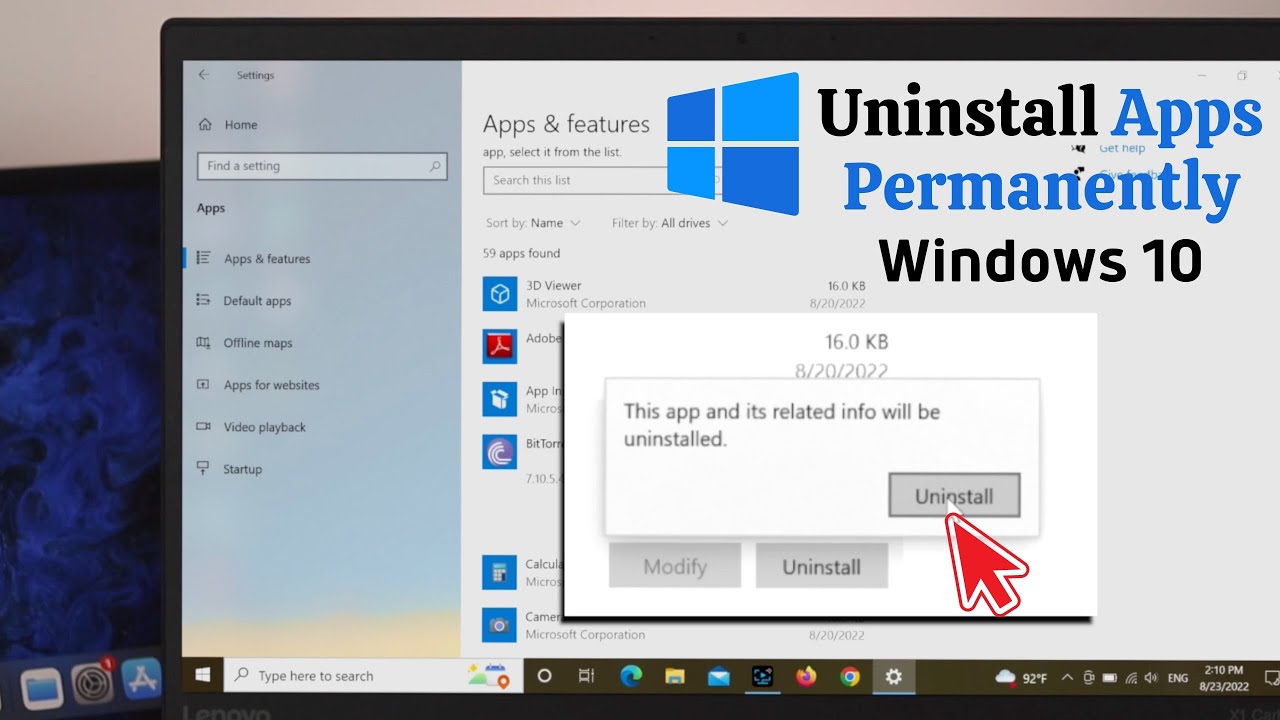Image resolution: width=1280 pixels, height=720 pixels.
Task: Open the 2:10 PM clock and calendar
Action: click(1222, 677)
